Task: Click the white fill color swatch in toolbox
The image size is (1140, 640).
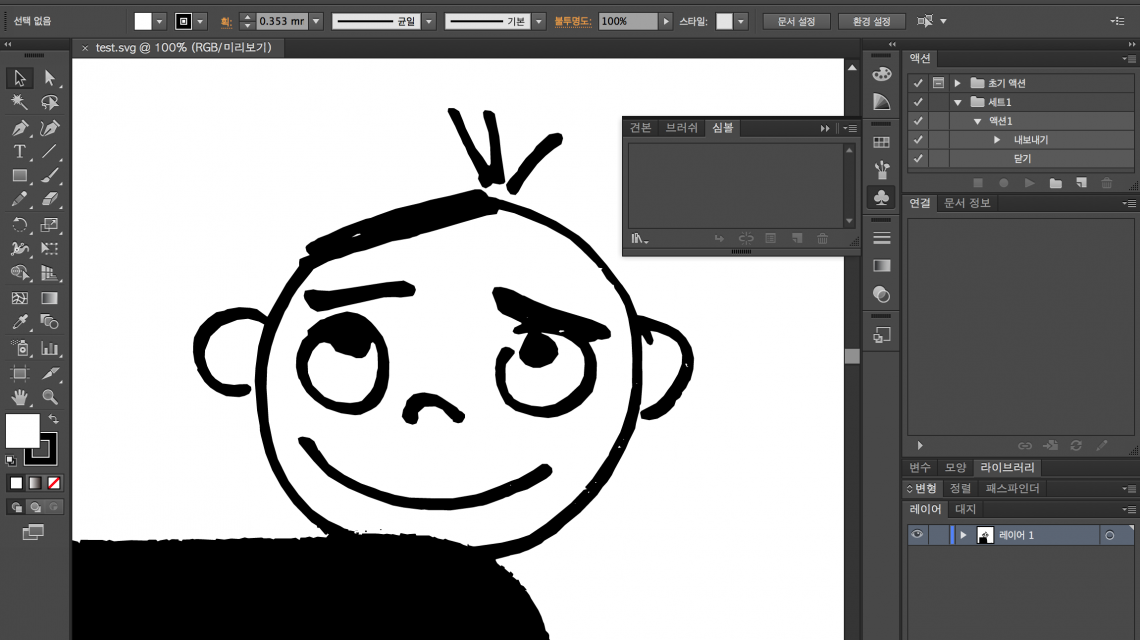Action: [x=22, y=431]
